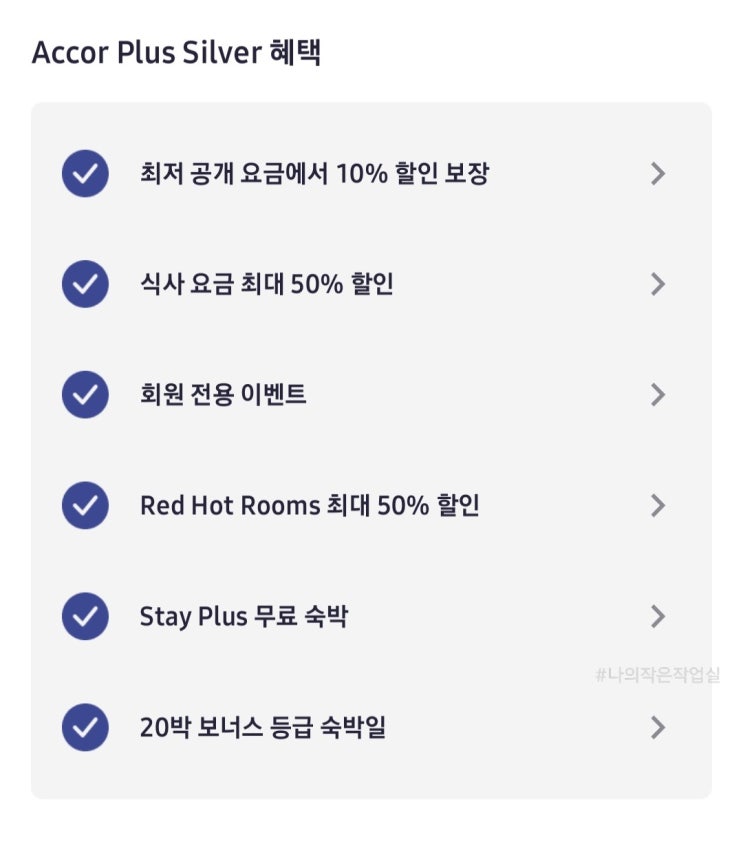Viewport: 743px width, 848px height.
Task: Open the chevron for 회원 전용 이벤트
Action: tap(657, 395)
